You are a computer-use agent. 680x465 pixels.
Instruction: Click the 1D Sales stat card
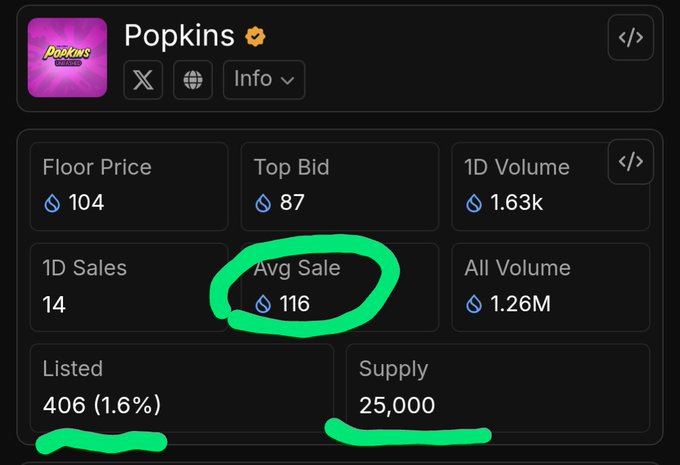coord(129,287)
